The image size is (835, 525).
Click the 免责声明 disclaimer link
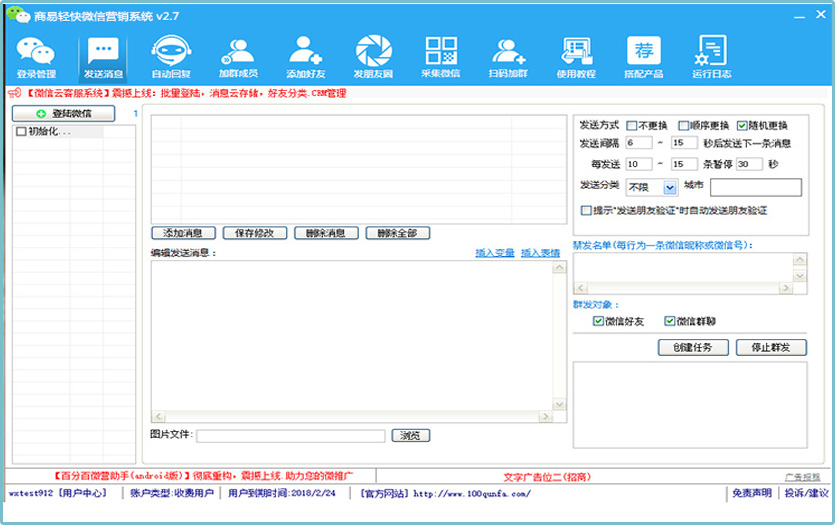(751, 493)
